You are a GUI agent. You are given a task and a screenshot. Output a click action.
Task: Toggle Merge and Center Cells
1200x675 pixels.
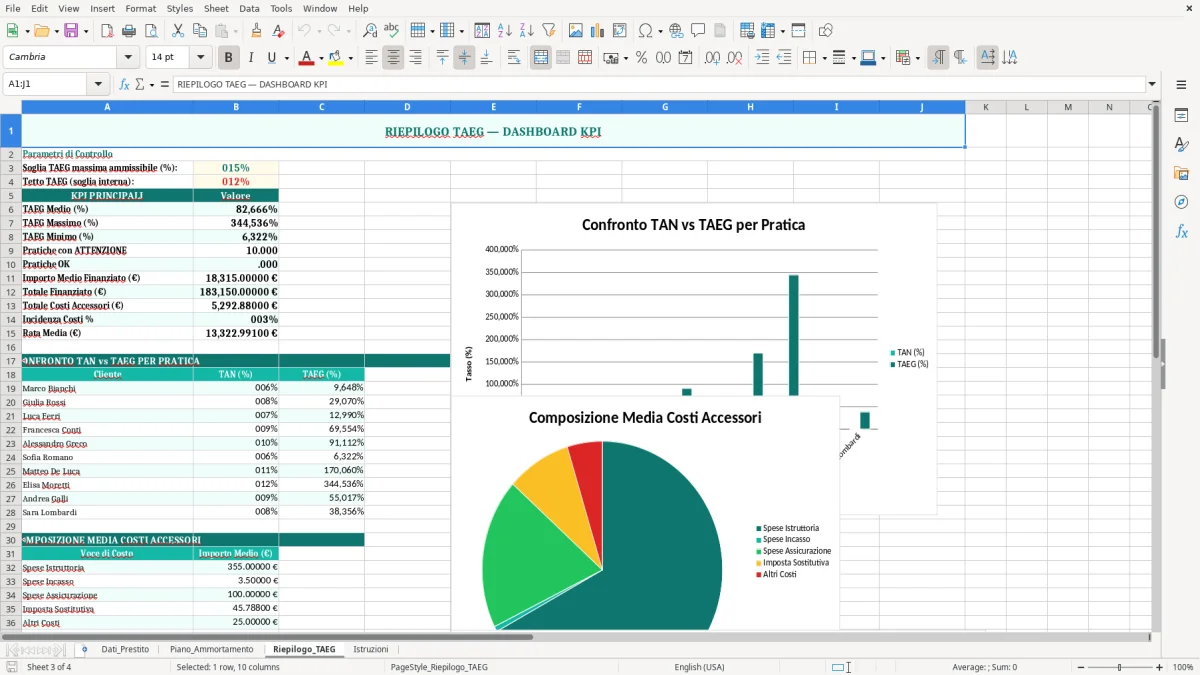click(x=541, y=58)
